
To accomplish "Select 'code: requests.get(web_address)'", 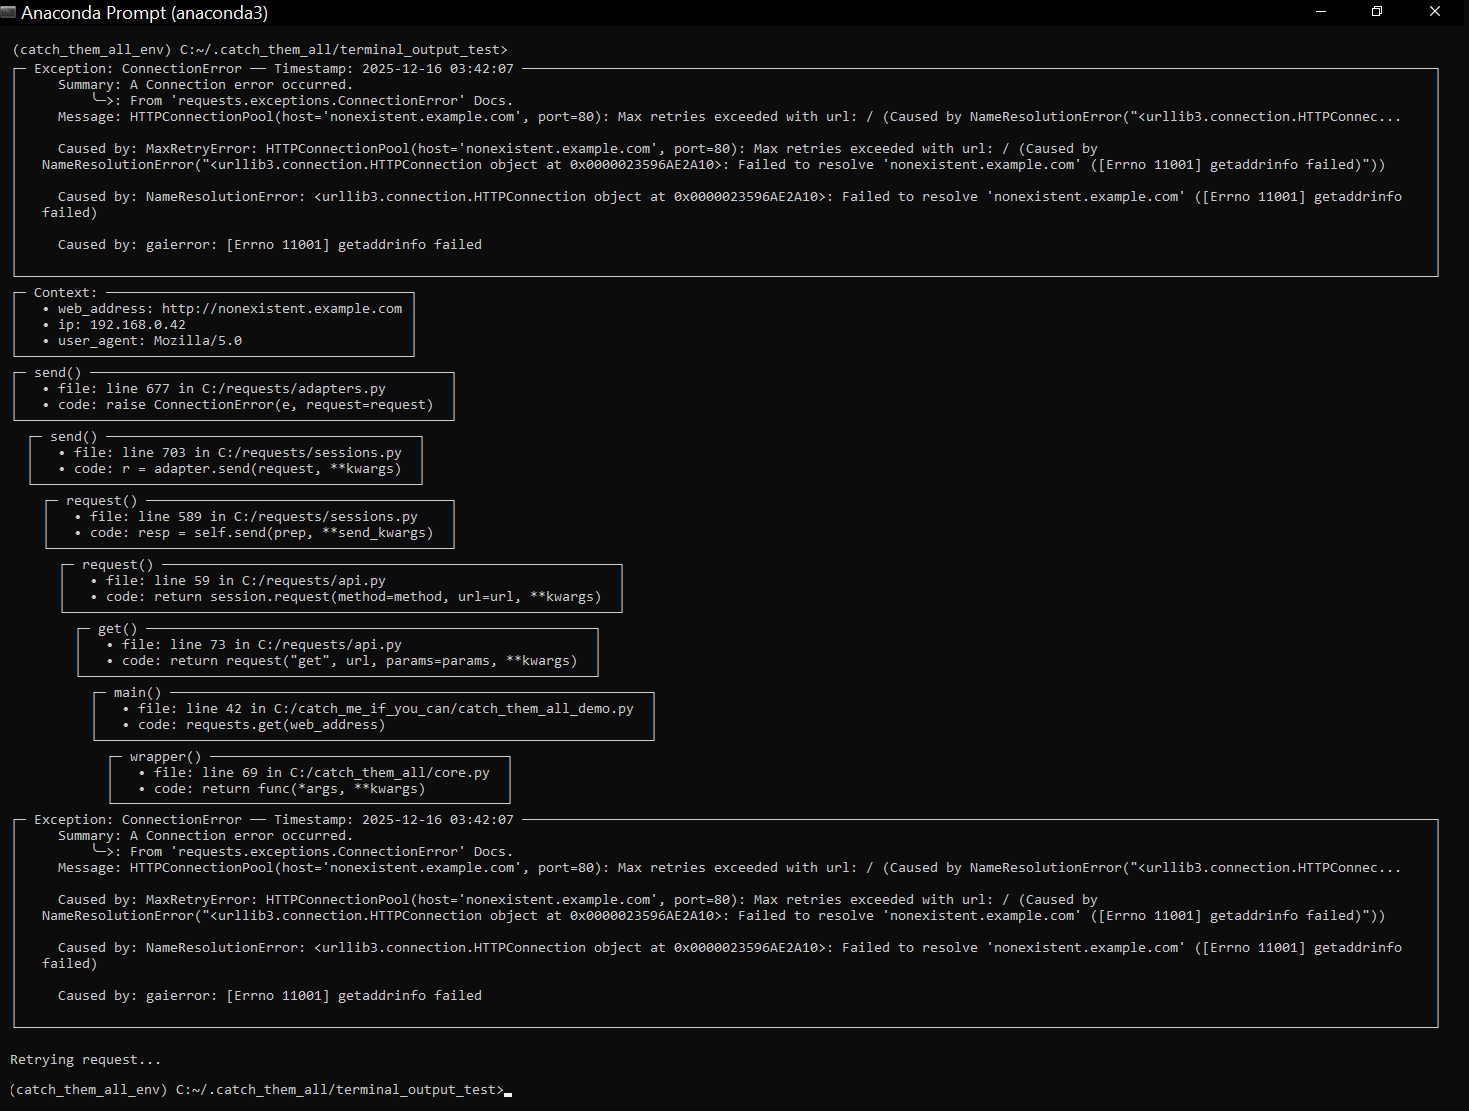I will point(255,725).
